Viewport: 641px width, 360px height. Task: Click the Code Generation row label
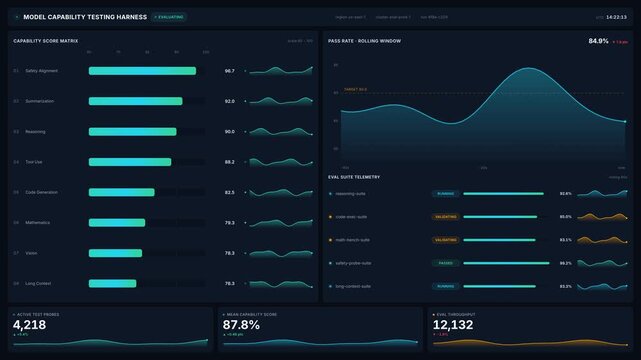coord(41,192)
